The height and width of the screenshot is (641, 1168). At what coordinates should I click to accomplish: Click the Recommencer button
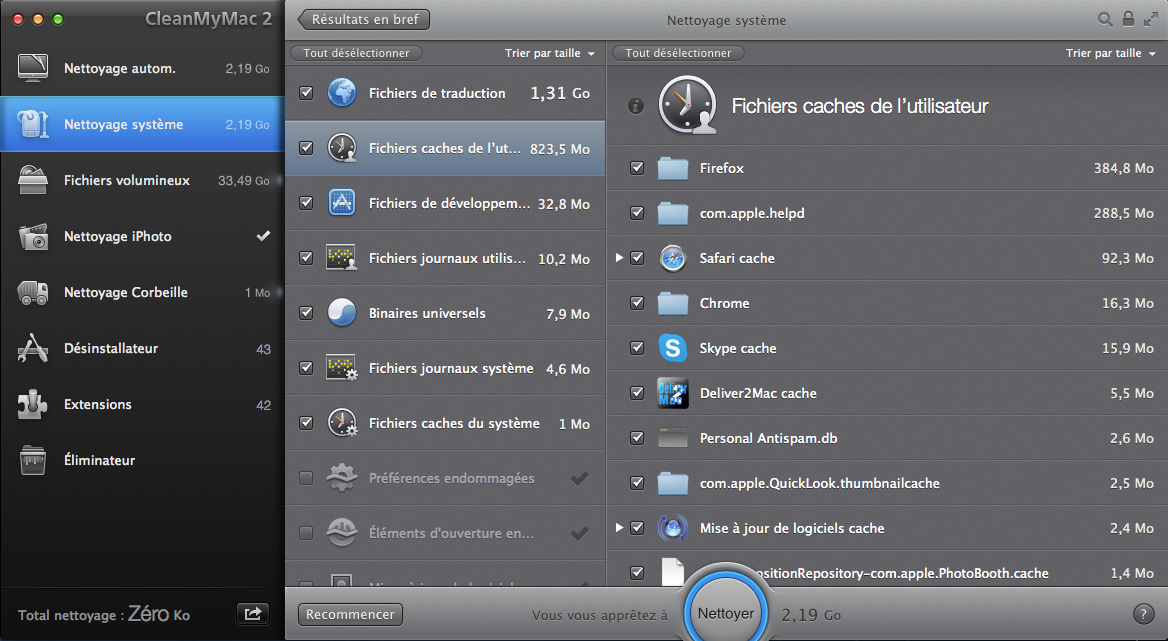350,614
